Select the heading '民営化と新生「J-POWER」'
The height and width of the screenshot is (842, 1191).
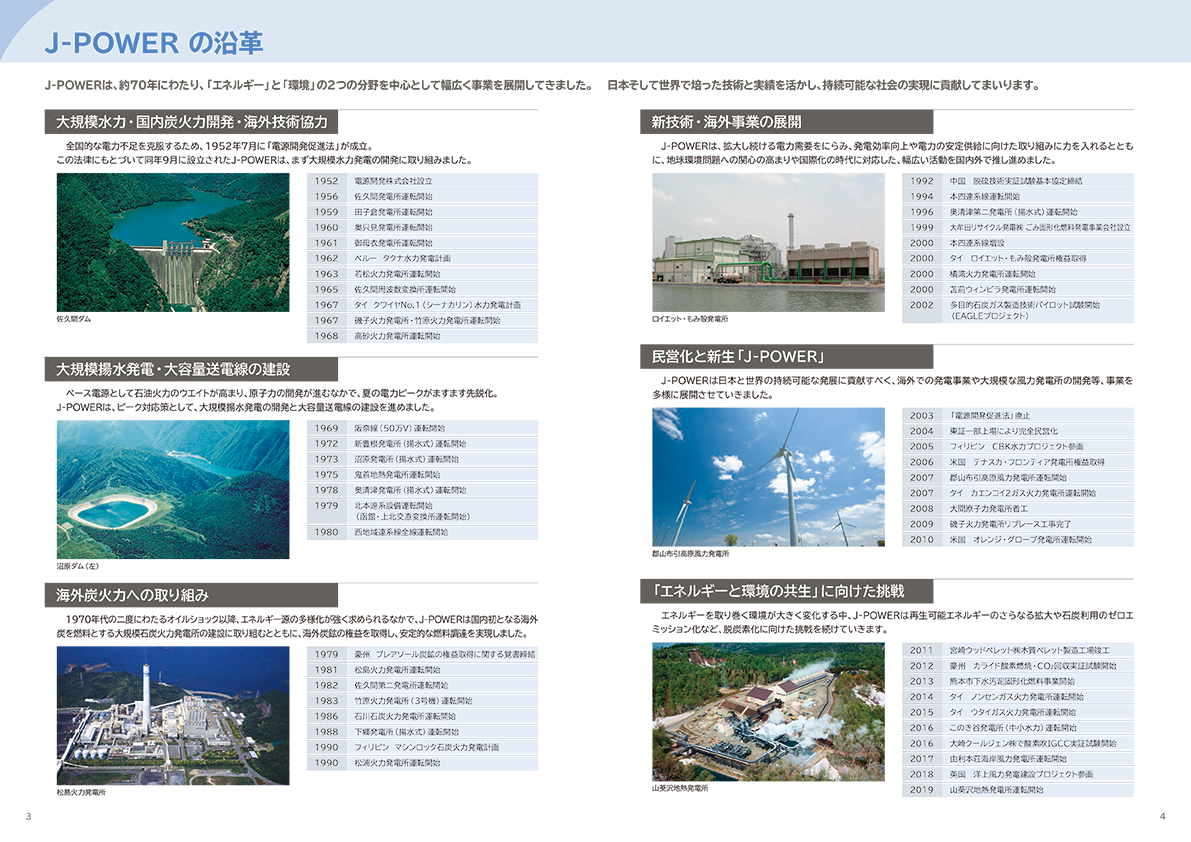787,357
